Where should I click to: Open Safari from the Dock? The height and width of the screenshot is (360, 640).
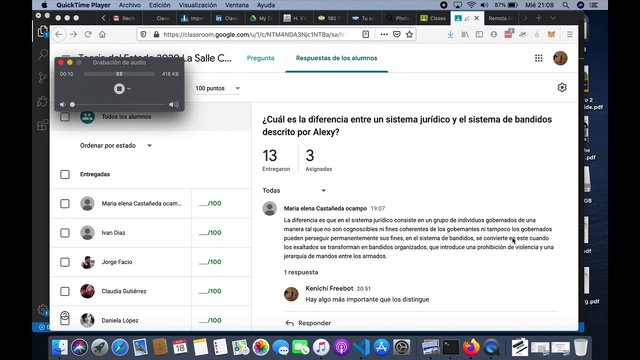pyautogui.click(x=120, y=347)
